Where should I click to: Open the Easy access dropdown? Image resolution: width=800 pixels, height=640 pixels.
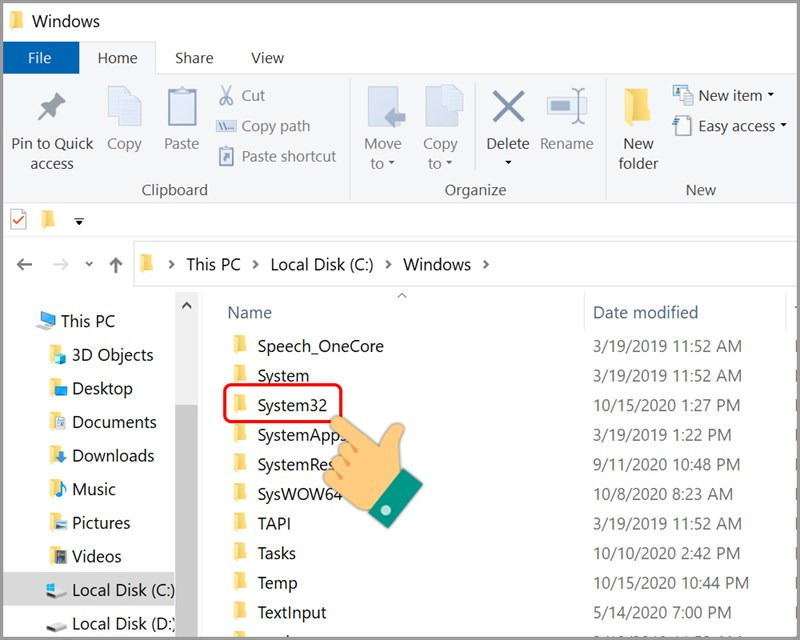click(x=728, y=126)
